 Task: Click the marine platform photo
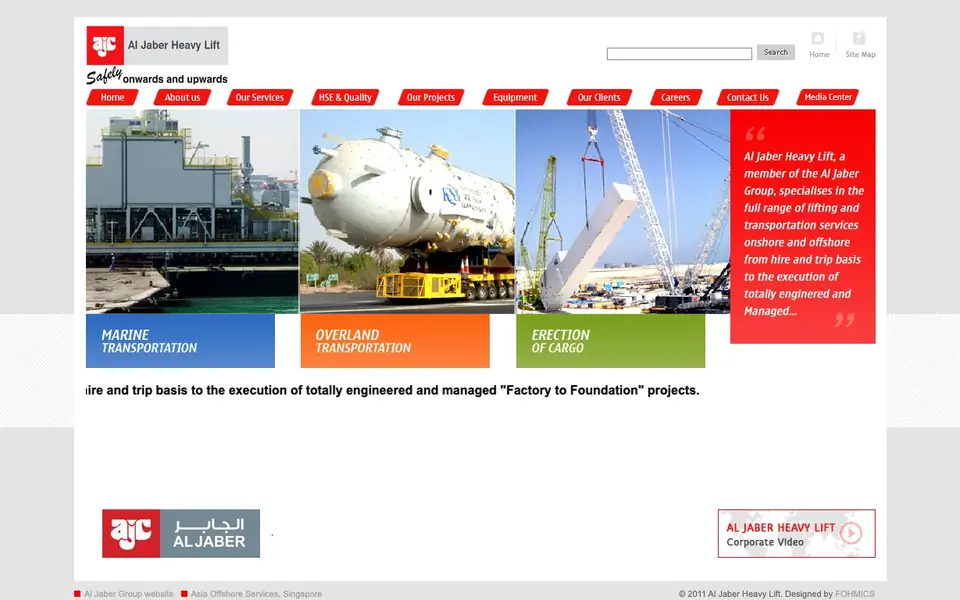pyautogui.click(x=192, y=212)
